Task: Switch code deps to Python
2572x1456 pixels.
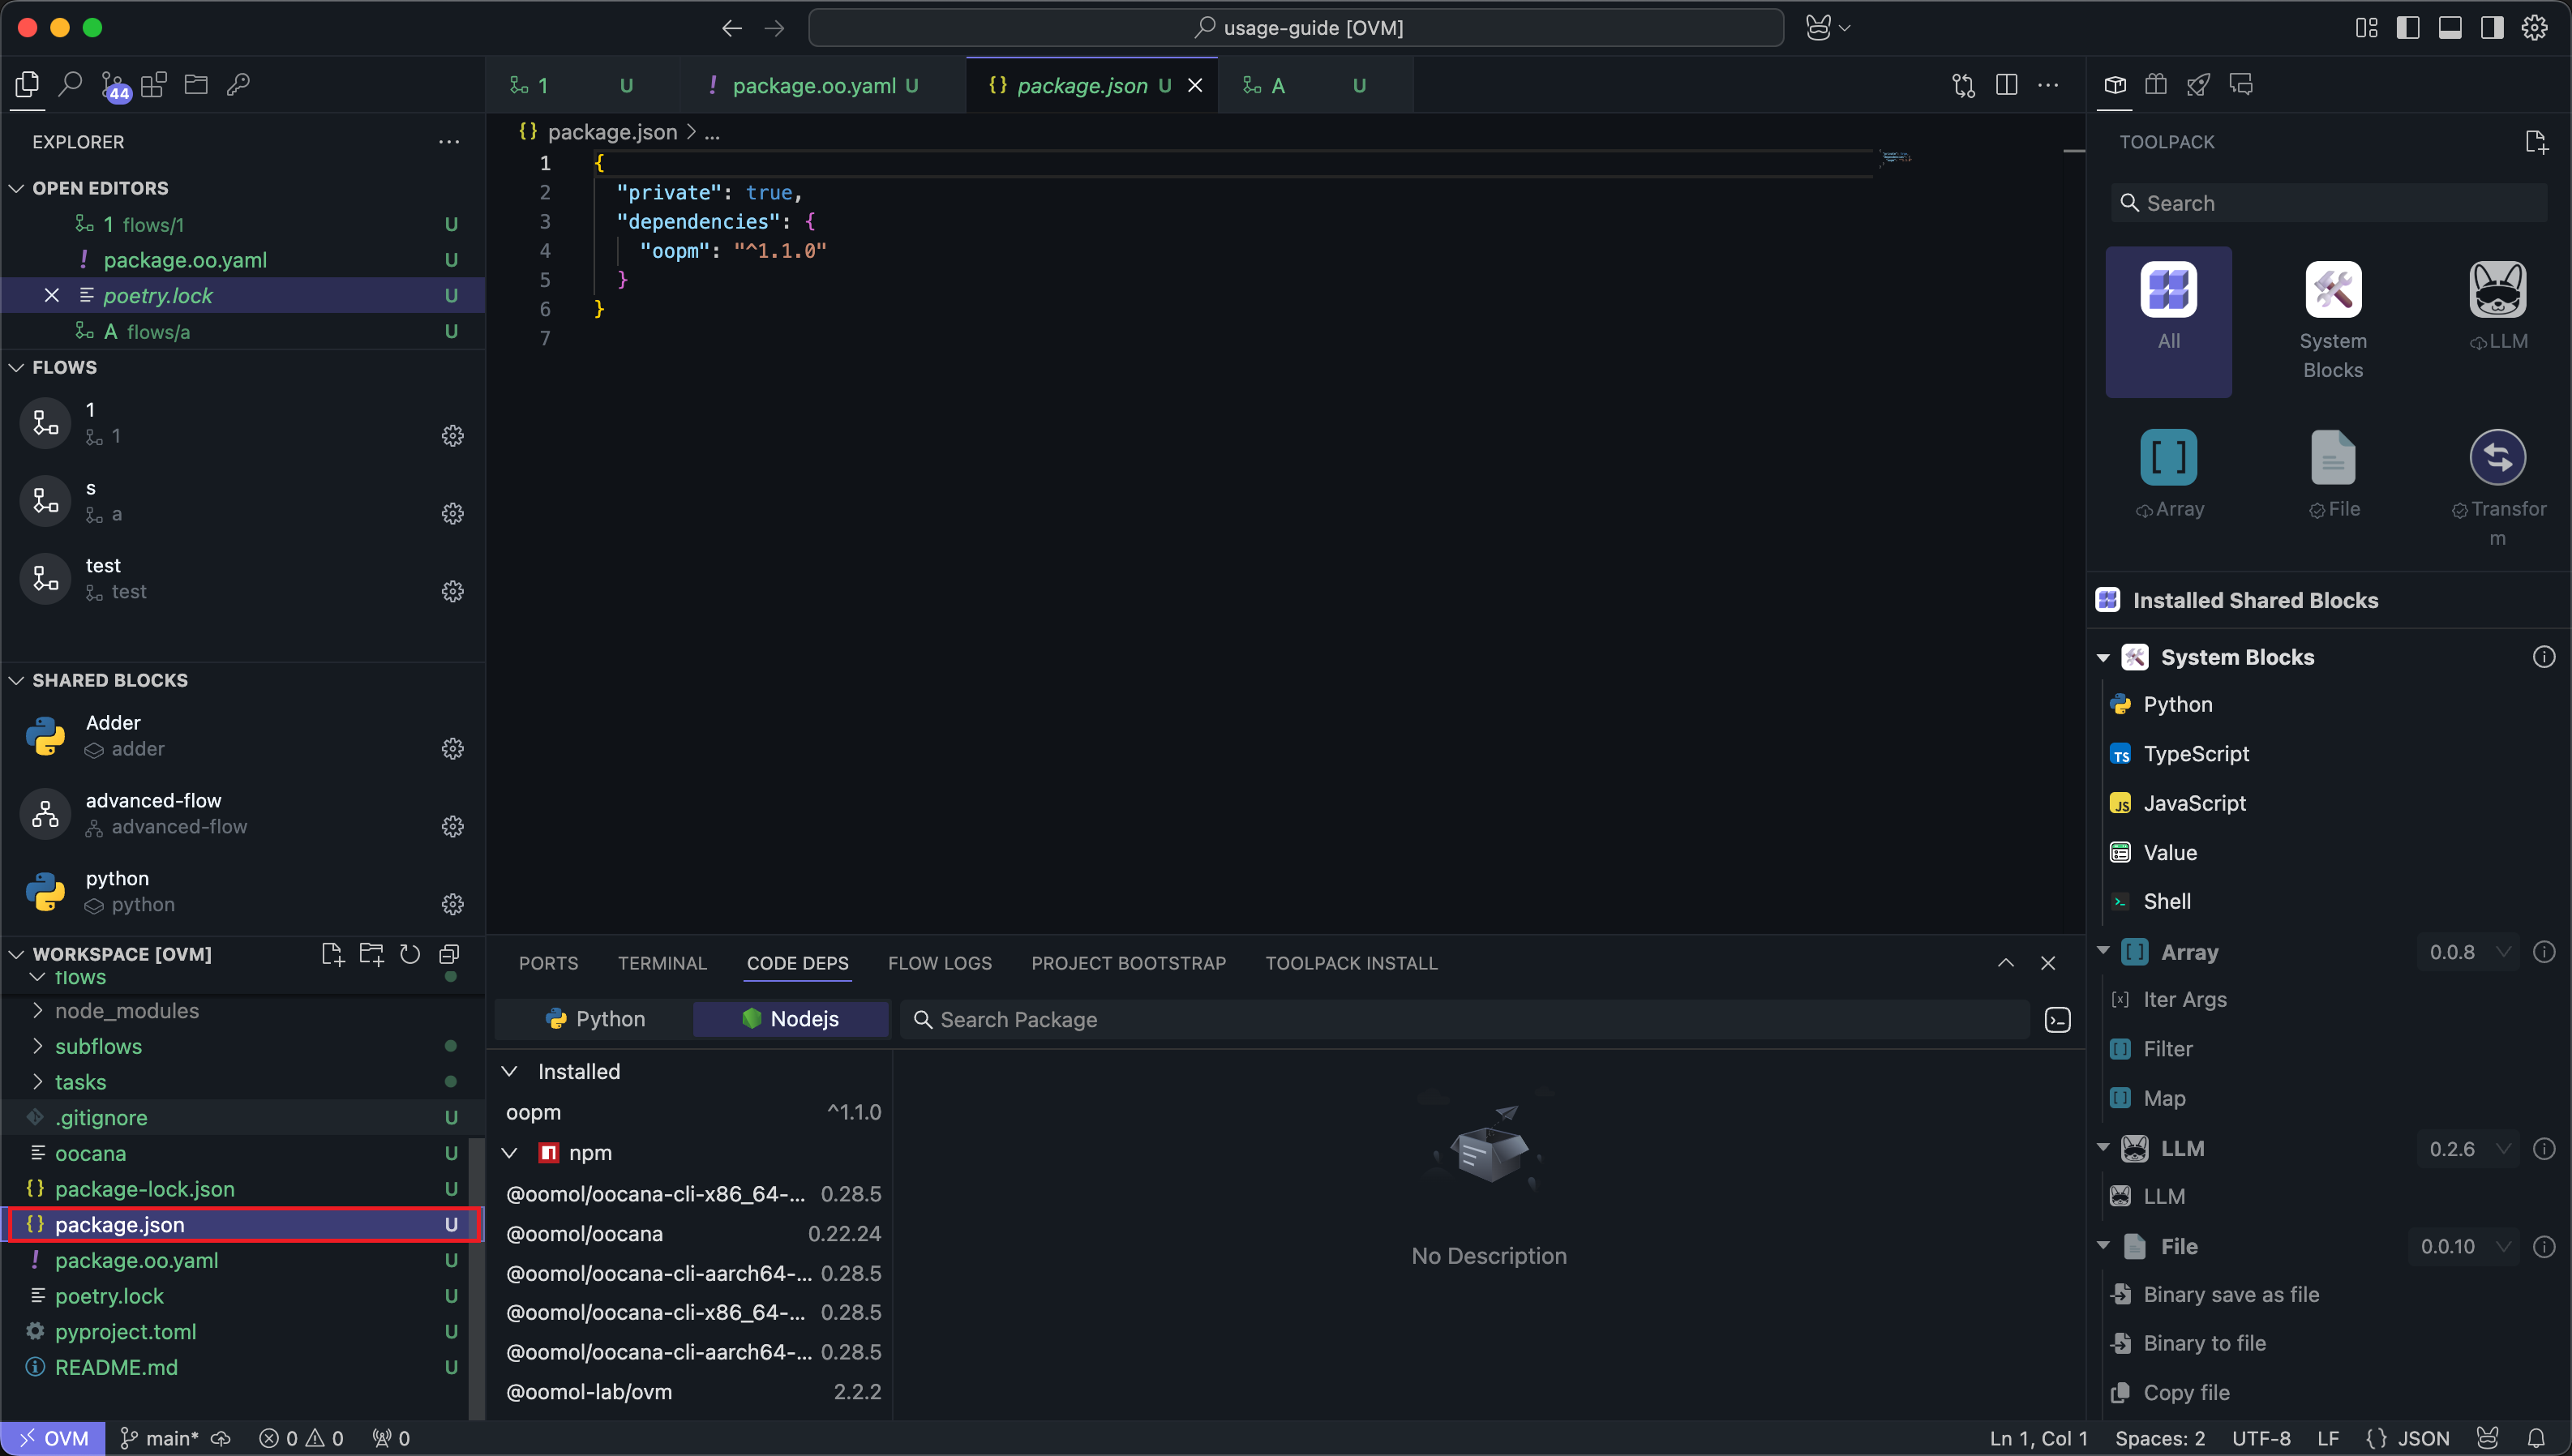Action: 596,1019
